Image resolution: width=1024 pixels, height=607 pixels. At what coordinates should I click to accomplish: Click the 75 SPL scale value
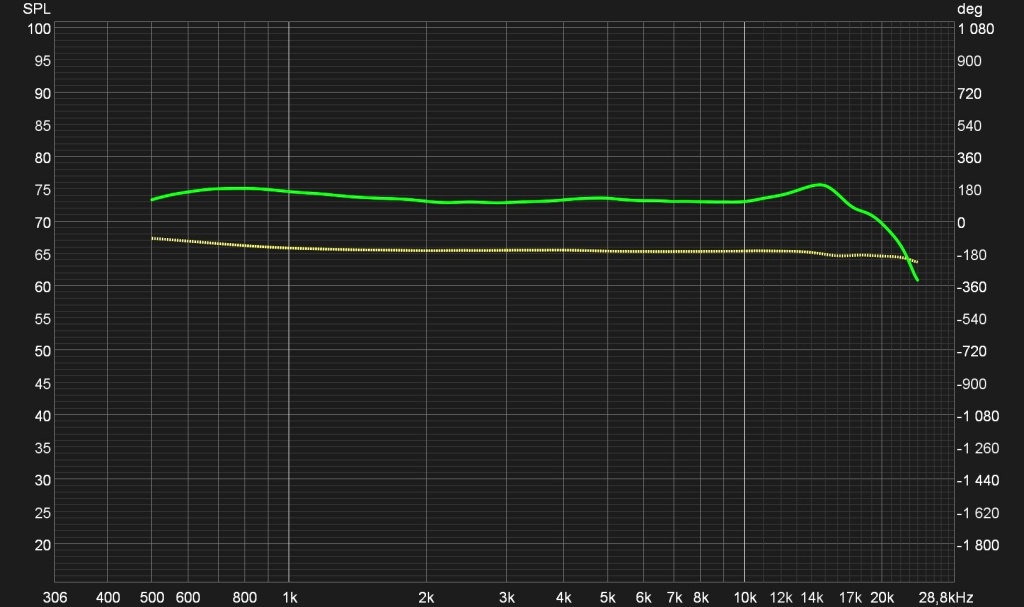point(42,190)
